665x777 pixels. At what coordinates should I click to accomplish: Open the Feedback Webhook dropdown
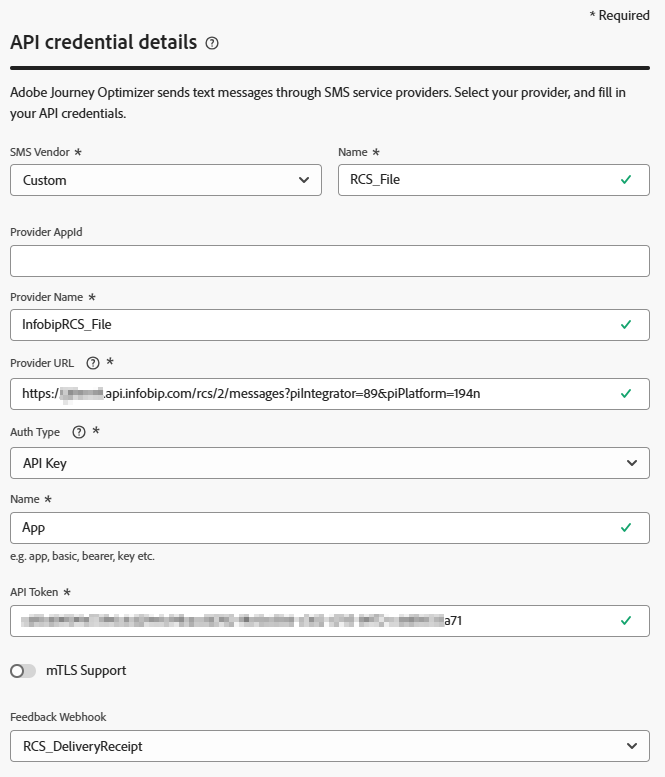click(x=329, y=745)
